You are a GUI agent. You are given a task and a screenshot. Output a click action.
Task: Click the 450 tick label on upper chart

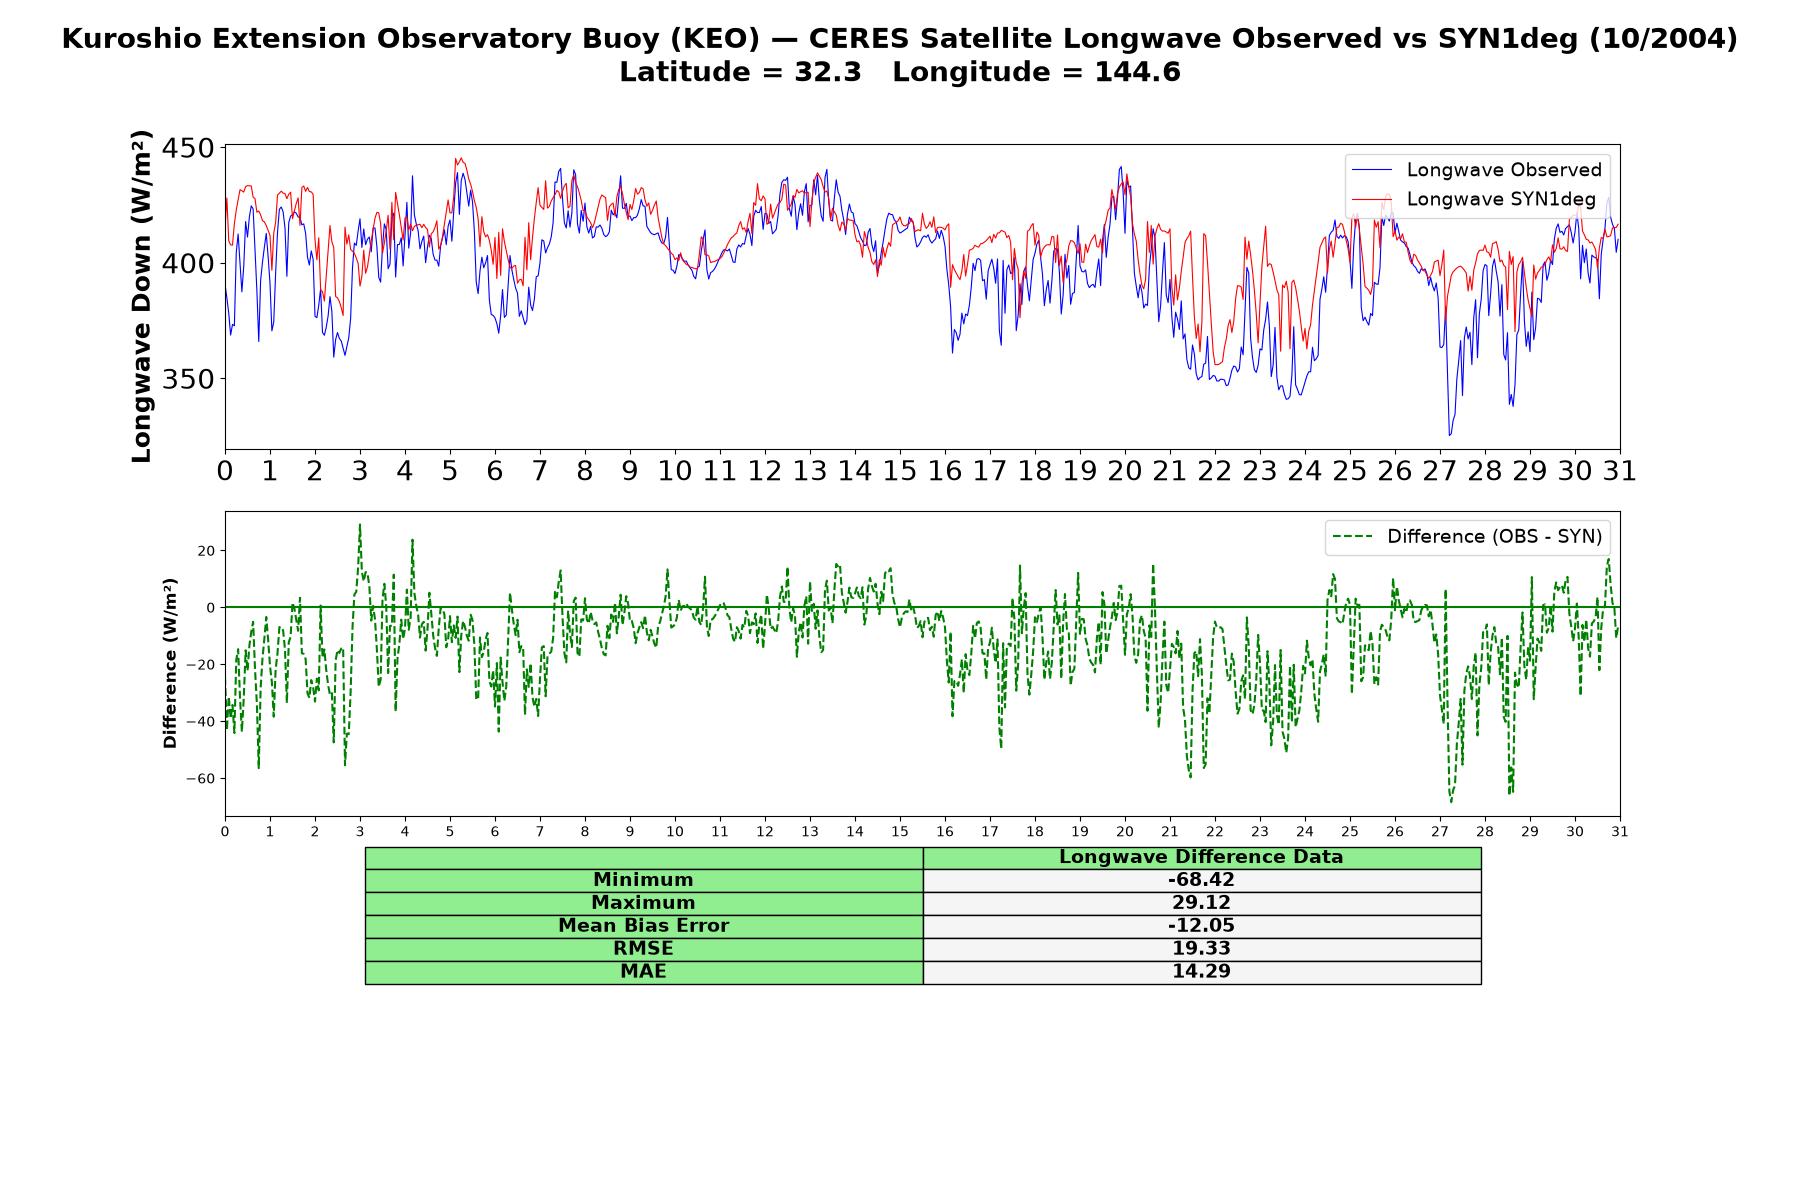click(x=187, y=149)
